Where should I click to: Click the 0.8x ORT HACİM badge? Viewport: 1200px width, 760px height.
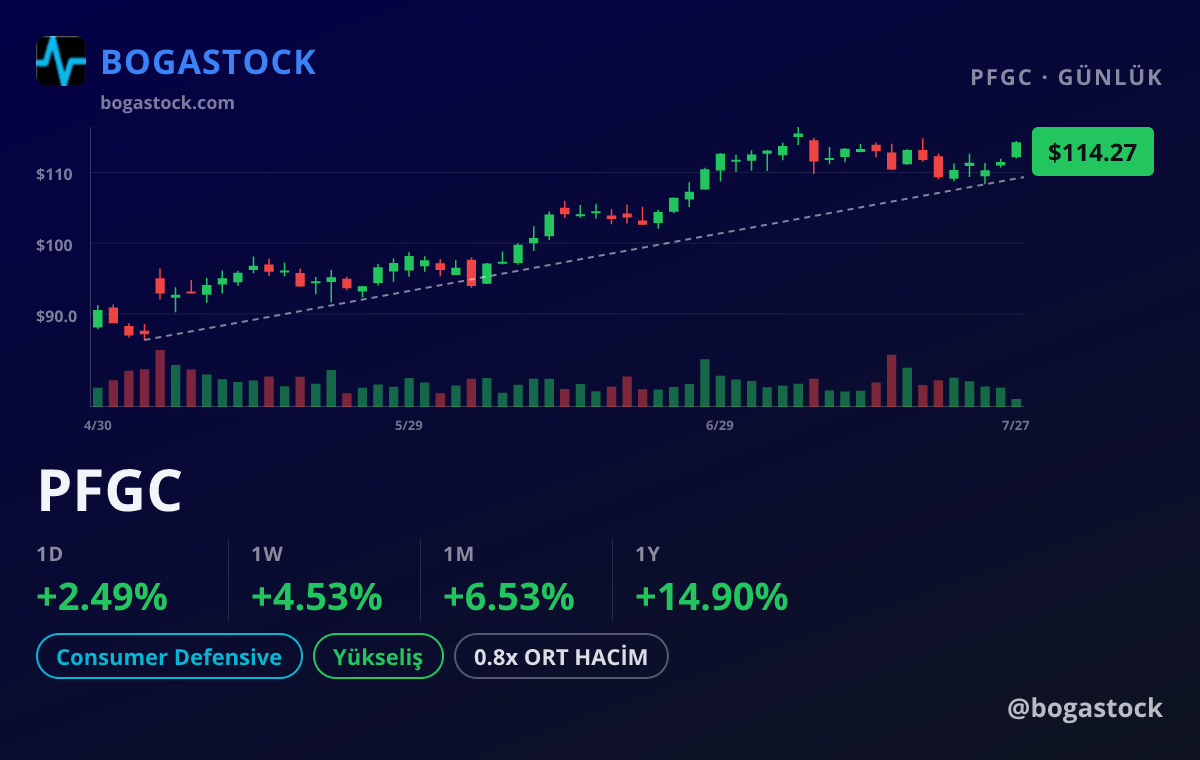click(561, 657)
